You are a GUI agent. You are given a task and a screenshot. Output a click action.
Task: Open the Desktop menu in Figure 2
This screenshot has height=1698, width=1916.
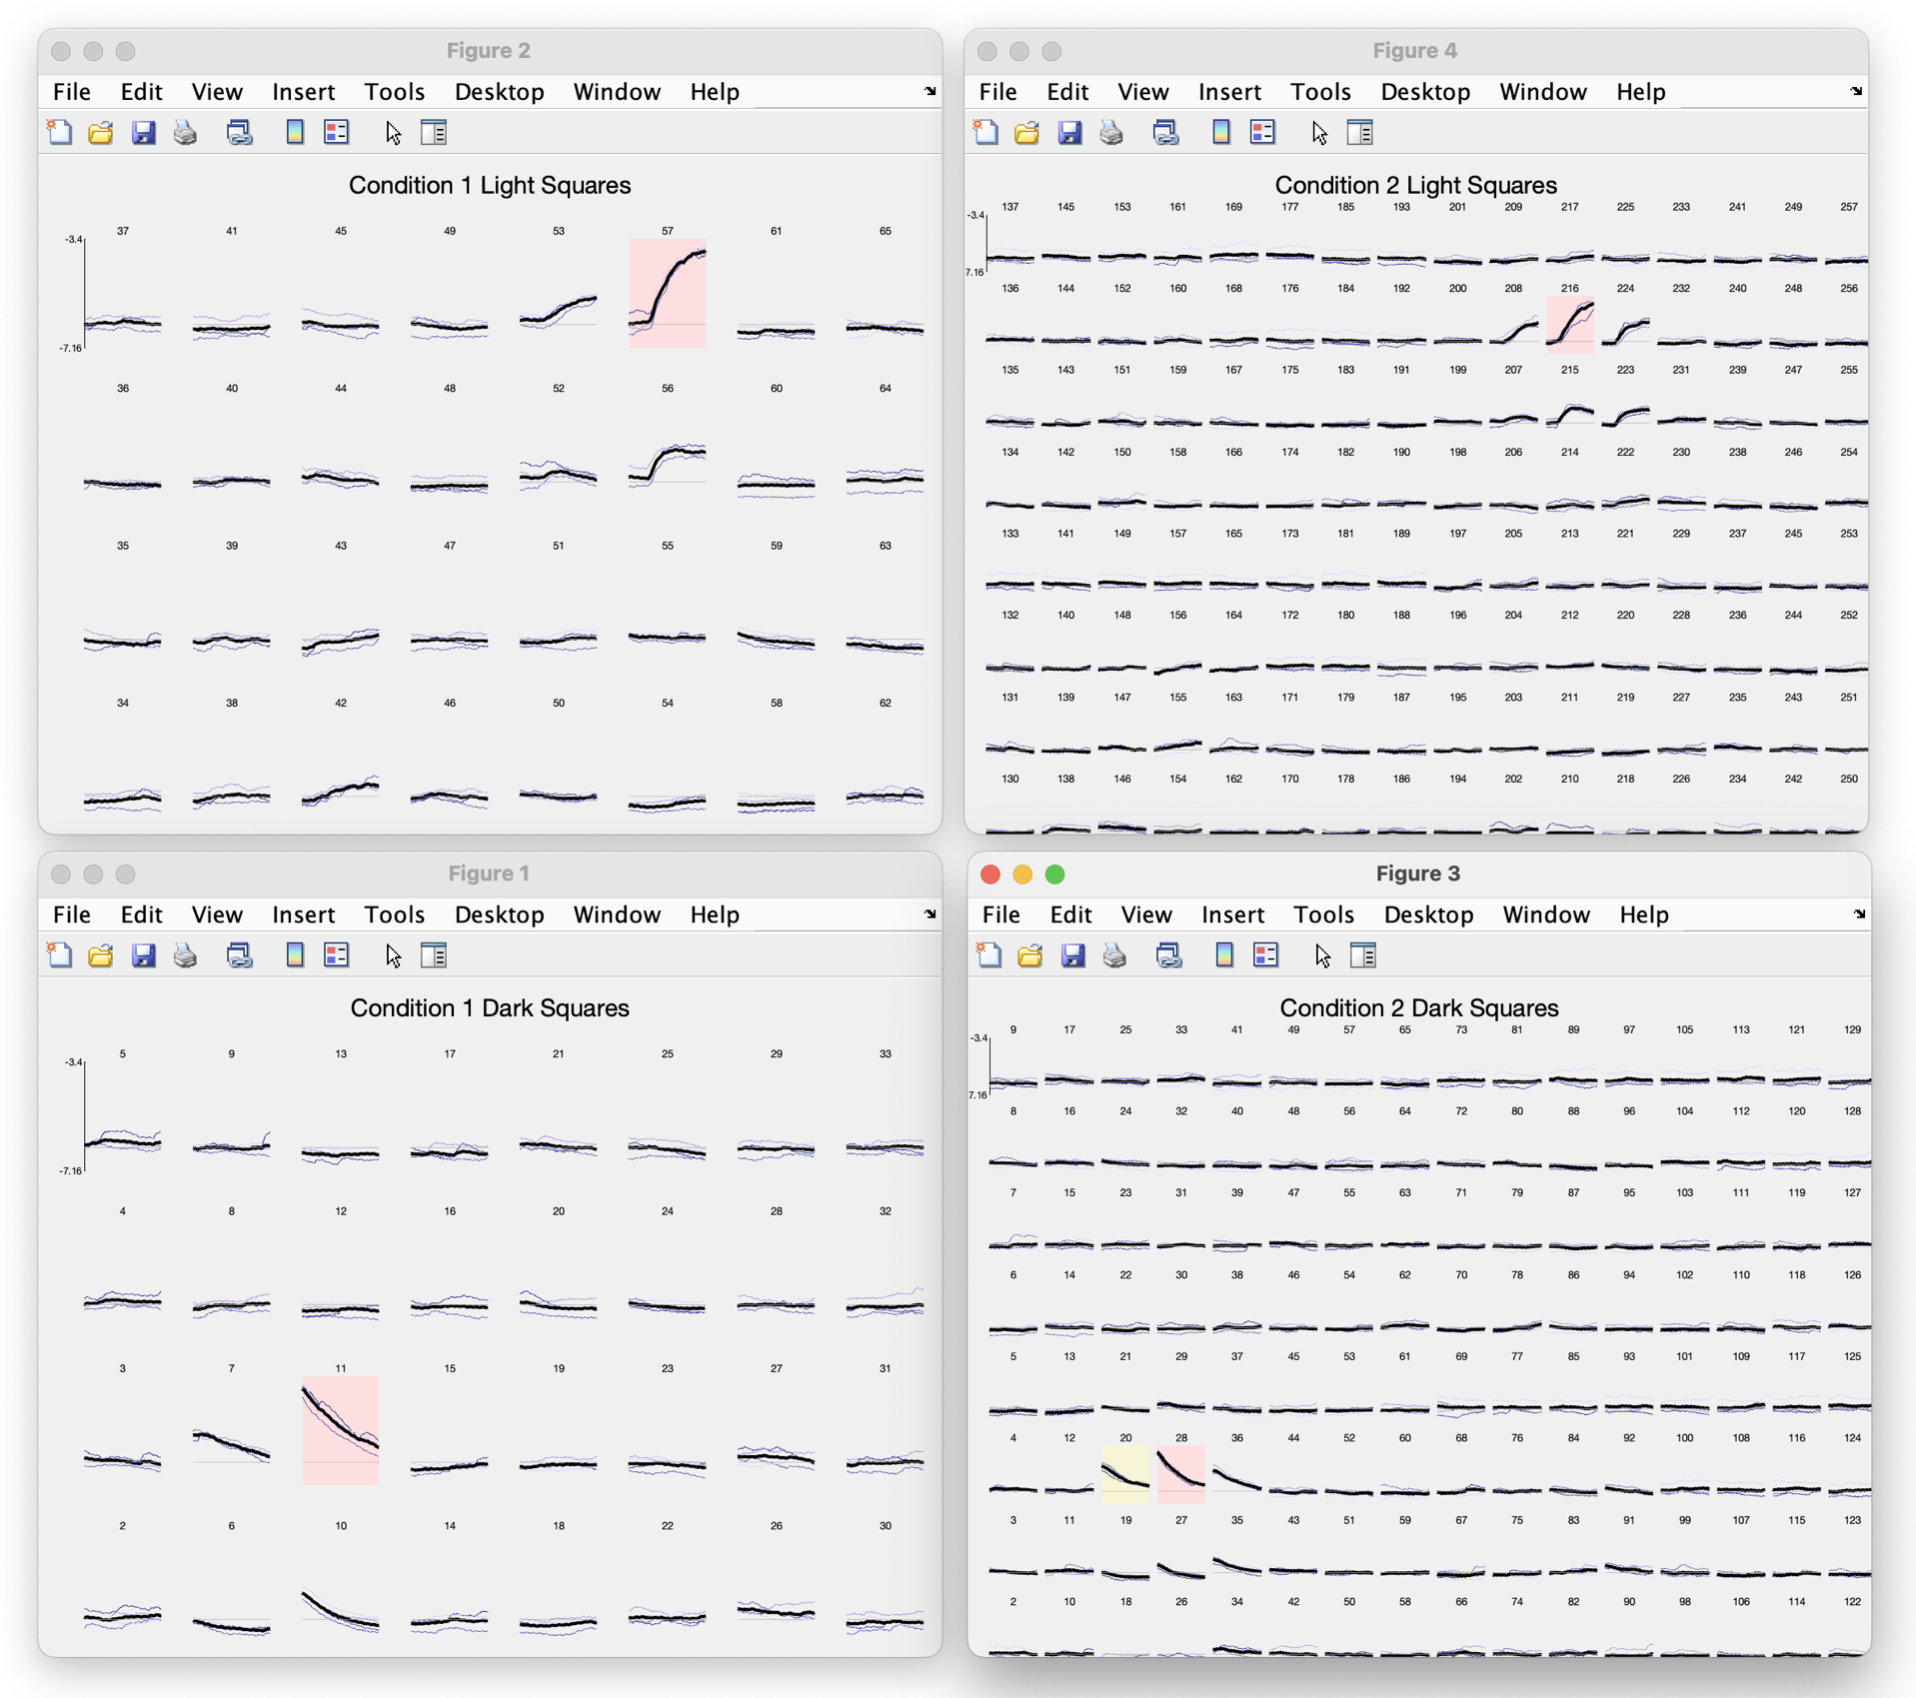point(499,92)
